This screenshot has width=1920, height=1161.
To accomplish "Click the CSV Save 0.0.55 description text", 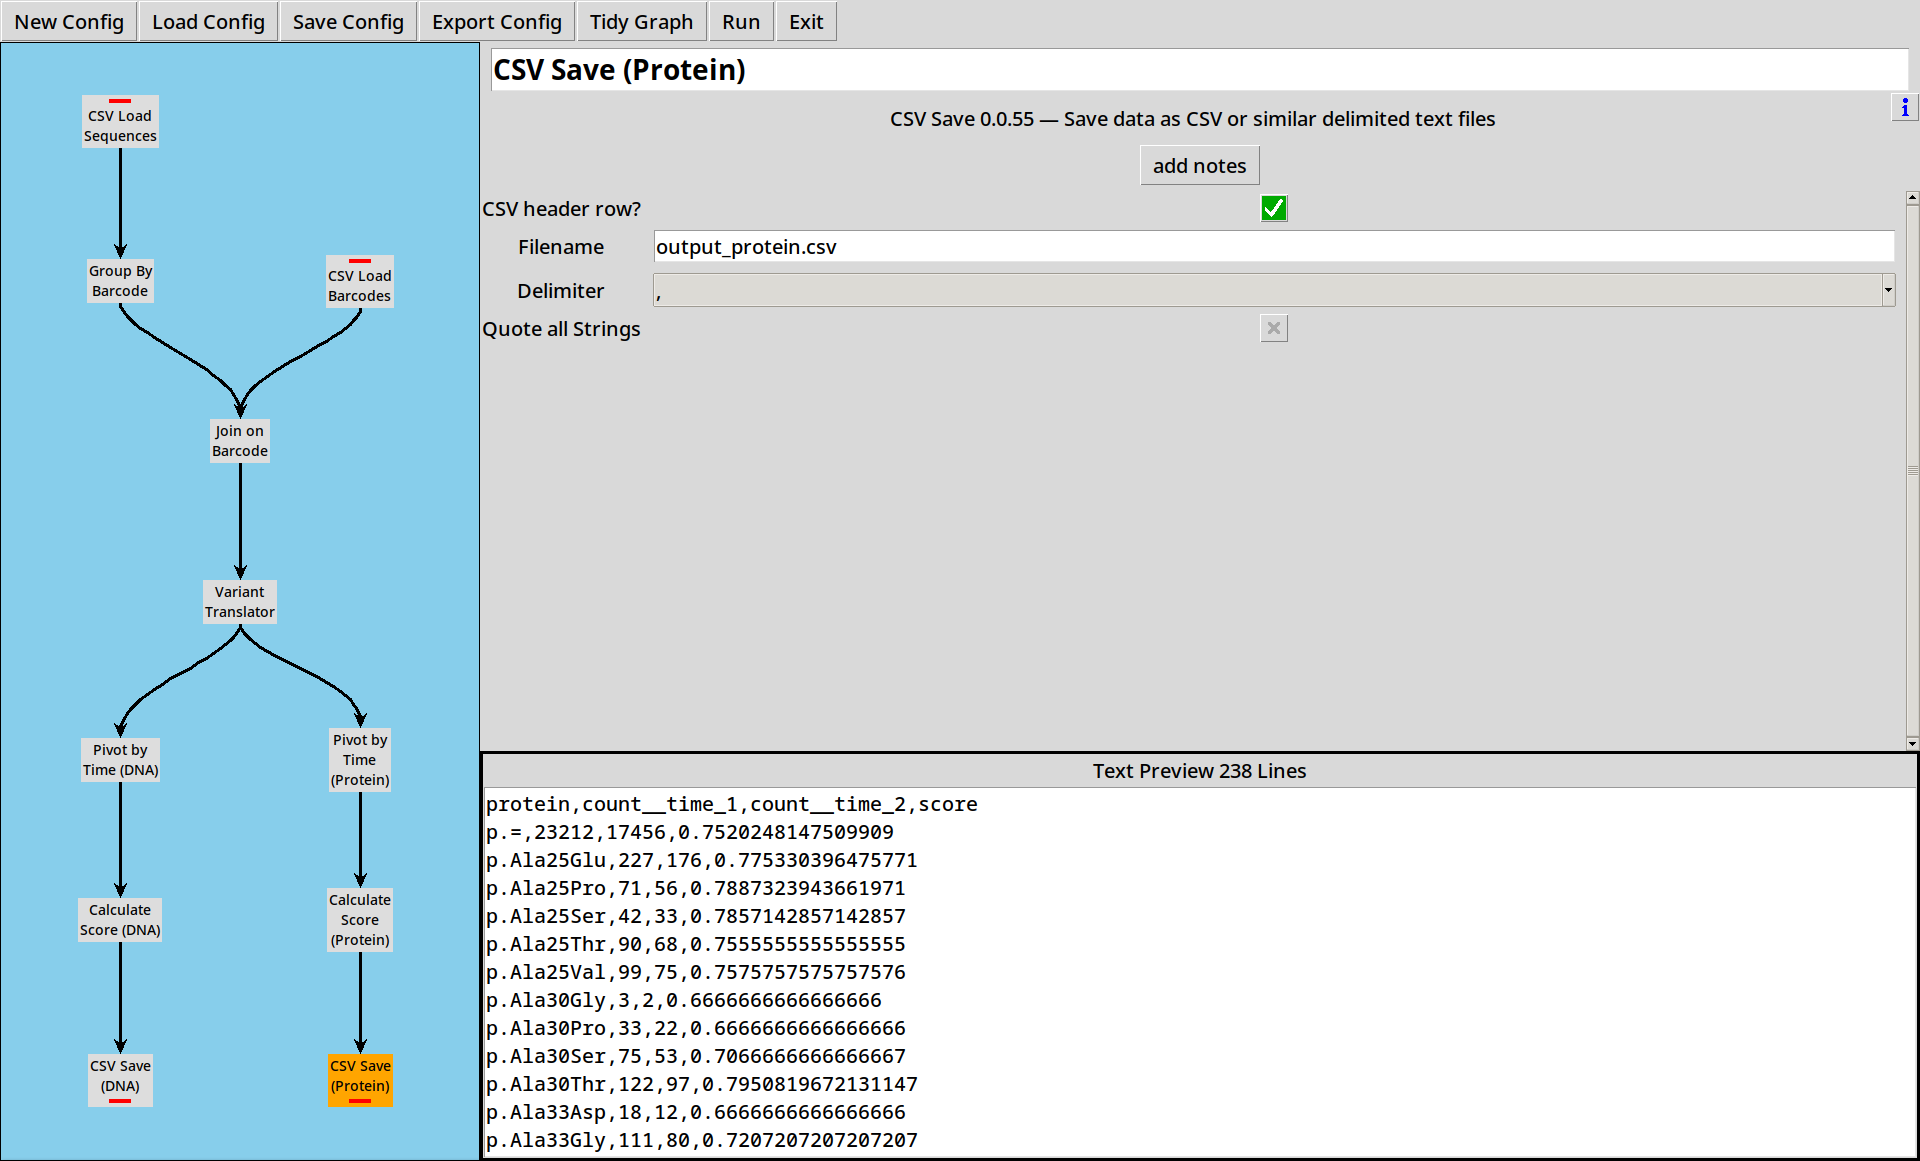I will point(1192,119).
